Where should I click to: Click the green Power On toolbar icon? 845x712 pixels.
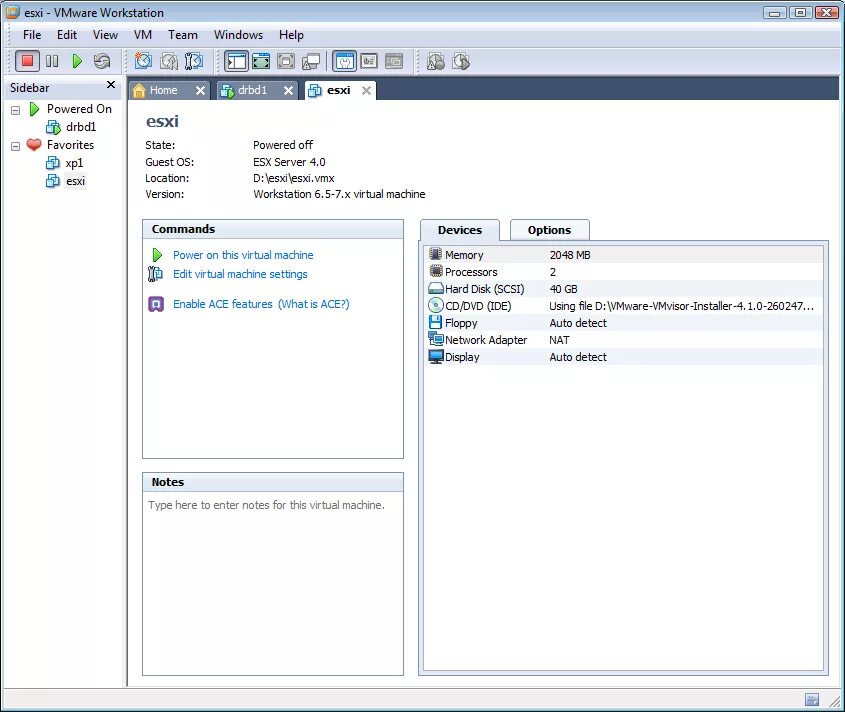(77, 61)
